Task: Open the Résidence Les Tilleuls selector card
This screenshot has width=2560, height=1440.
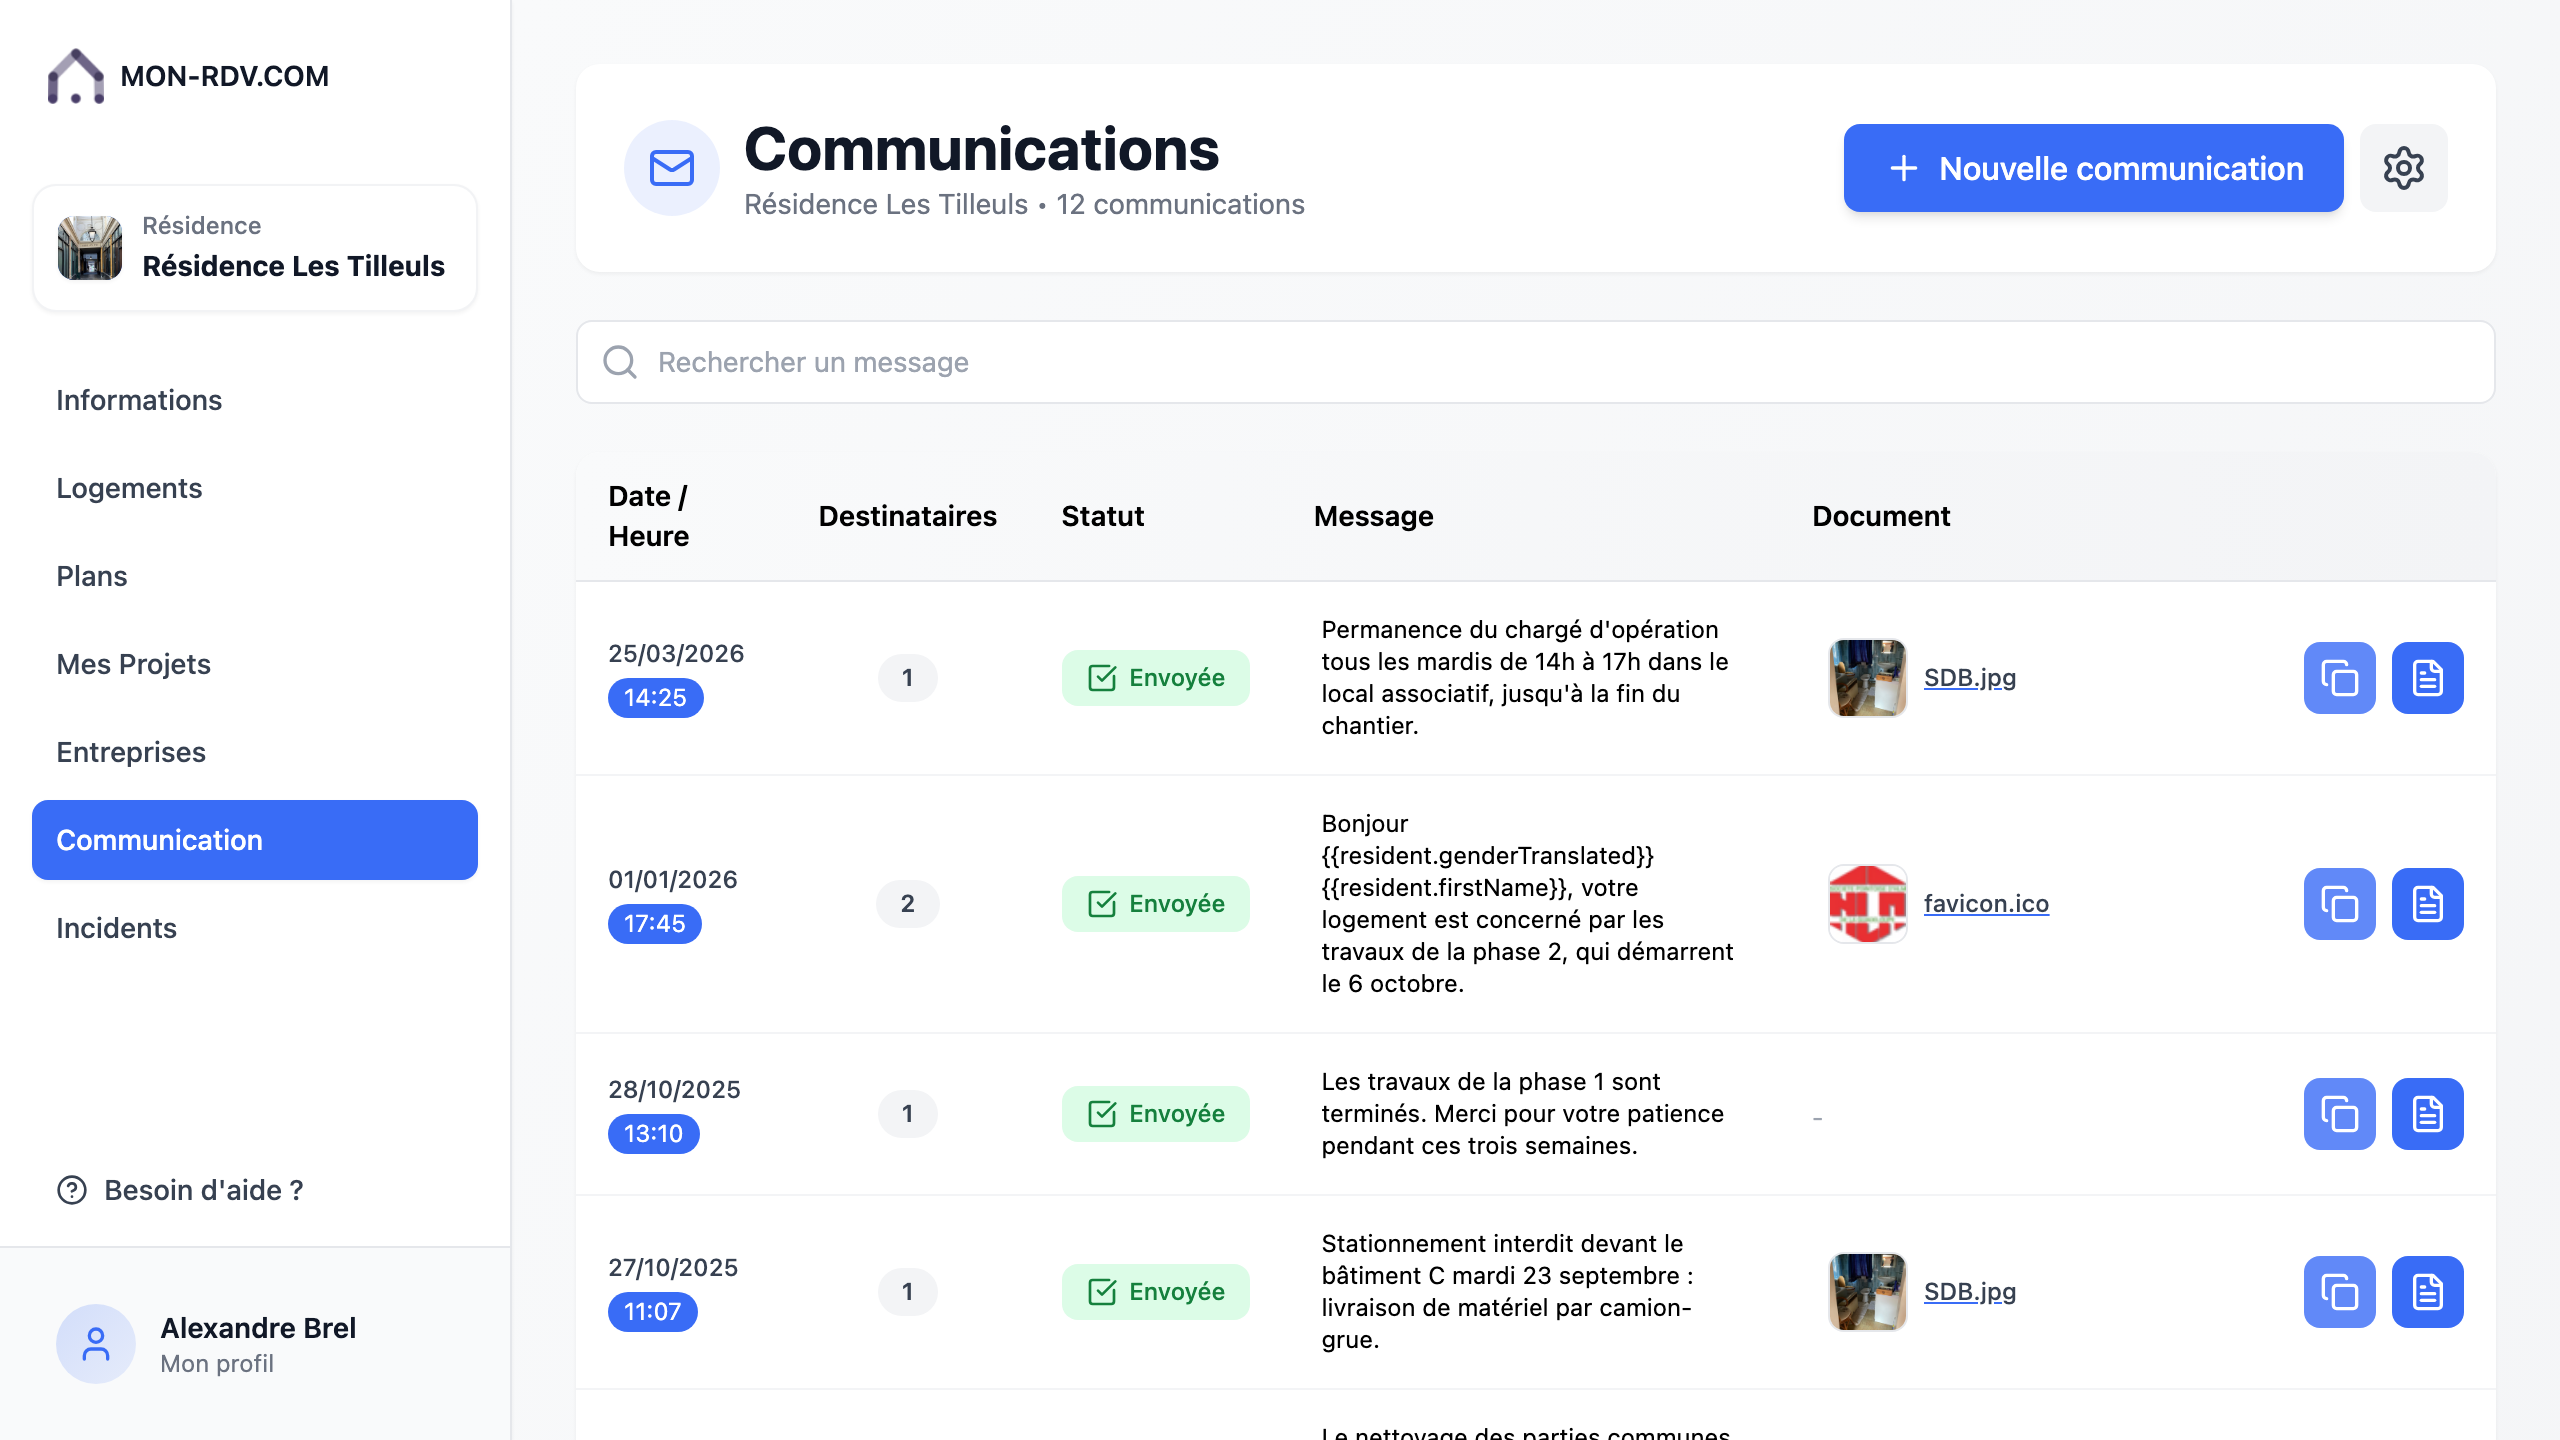Action: point(255,248)
